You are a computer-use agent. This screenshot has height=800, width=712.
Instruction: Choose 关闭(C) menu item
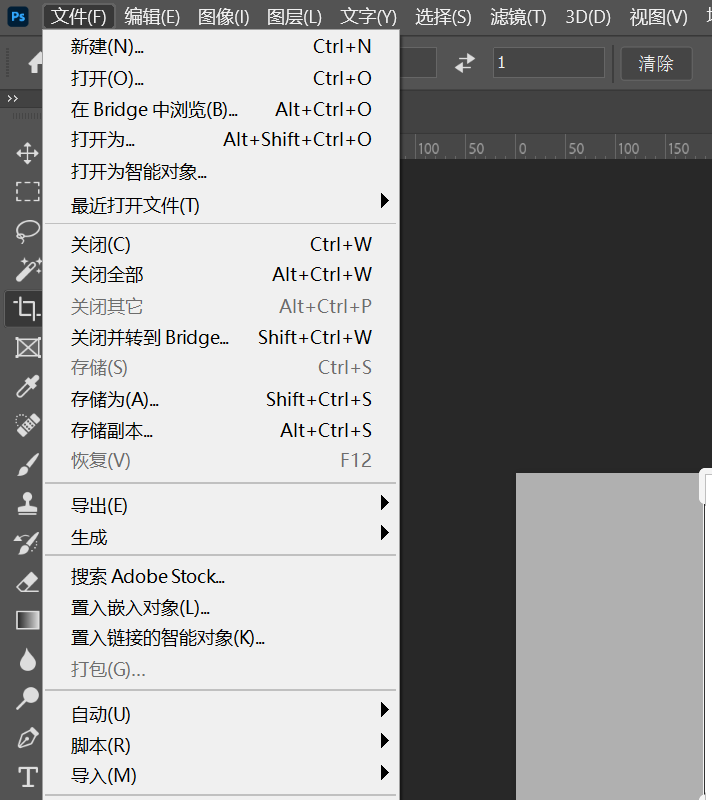click(221, 244)
